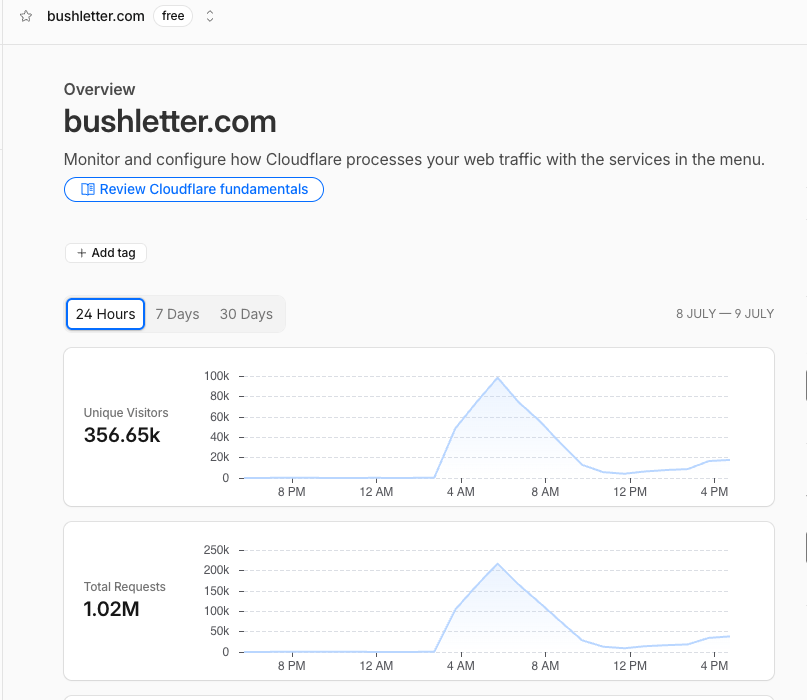This screenshot has height=700, width=807.
Task: Click the 356.65k visitors value
Action: (x=122, y=435)
